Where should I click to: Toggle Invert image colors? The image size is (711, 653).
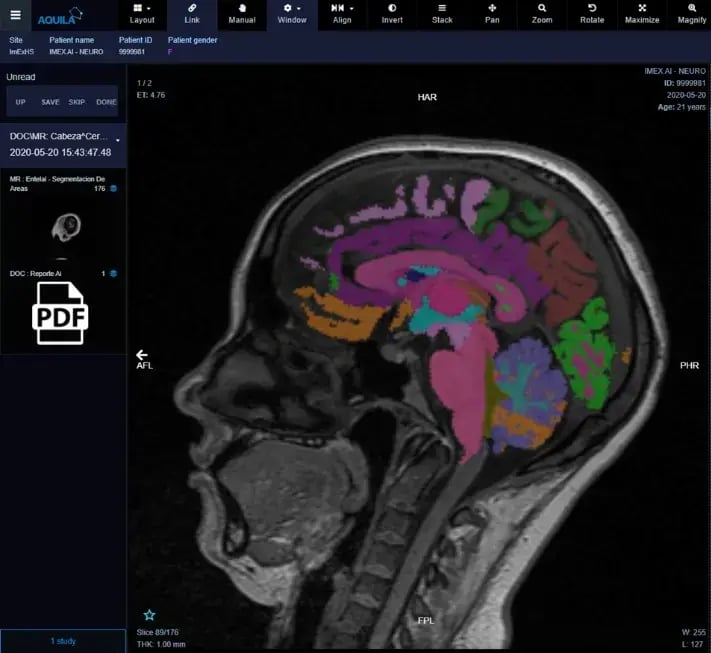click(x=392, y=13)
